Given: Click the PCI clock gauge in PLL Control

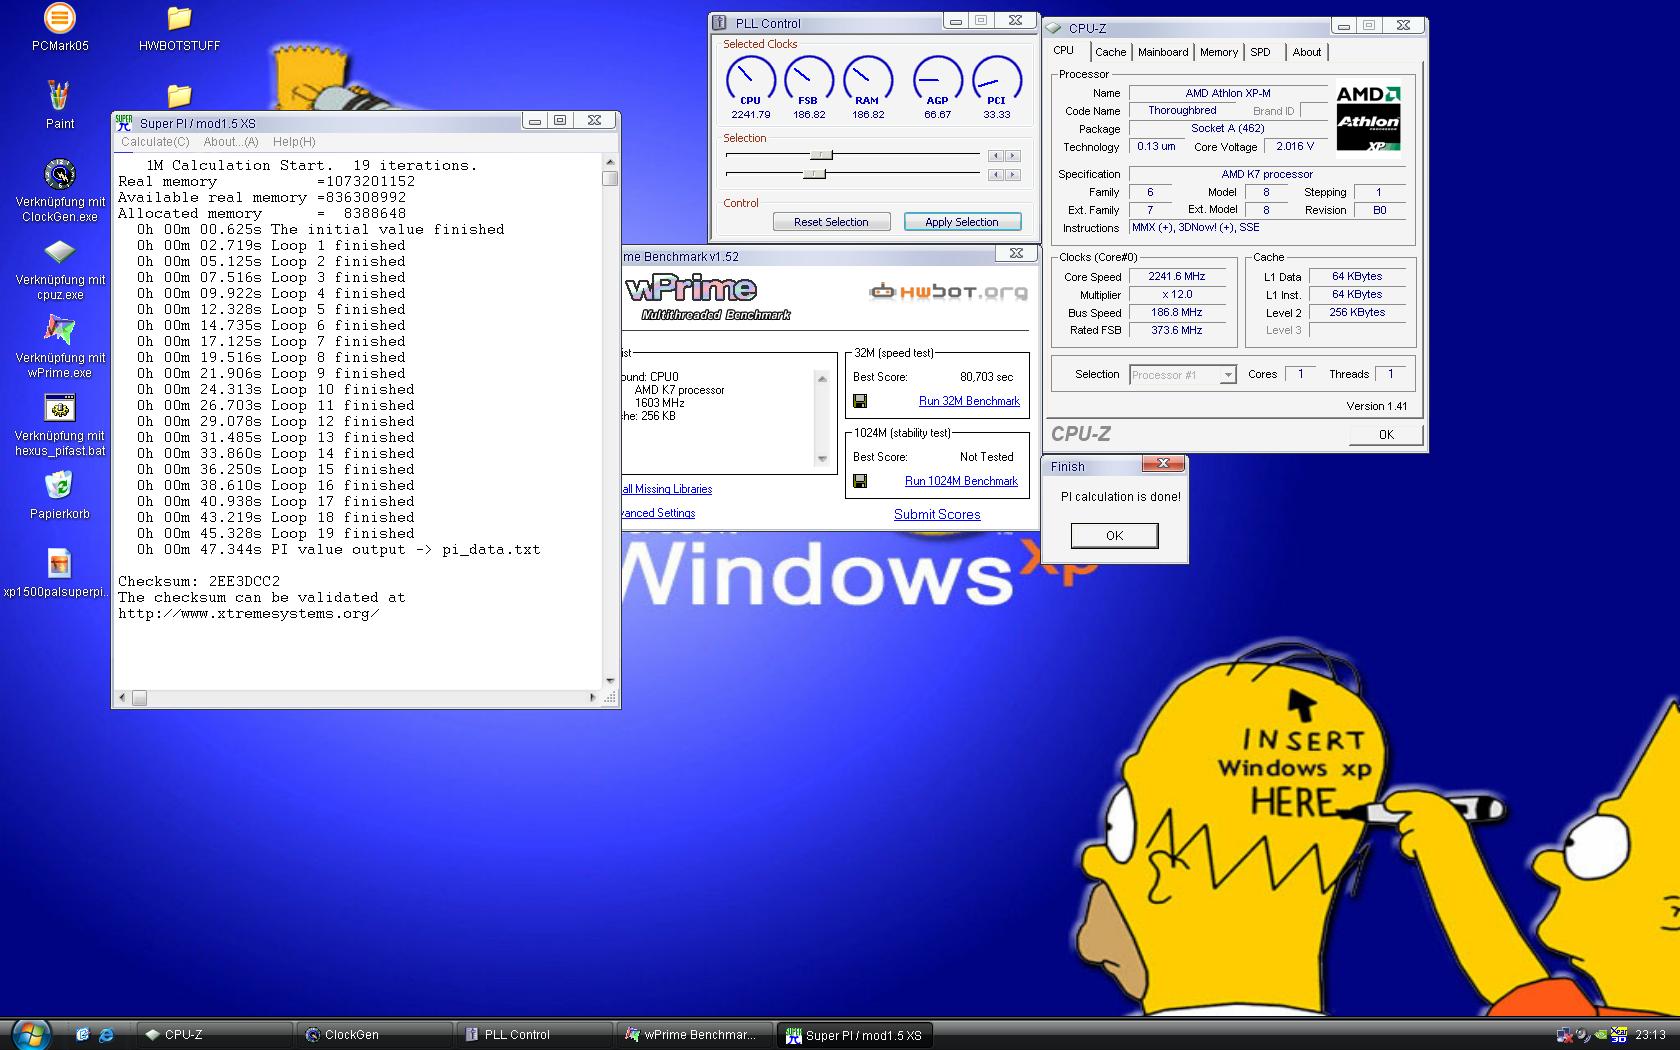Looking at the screenshot, I should [x=997, y=80].
